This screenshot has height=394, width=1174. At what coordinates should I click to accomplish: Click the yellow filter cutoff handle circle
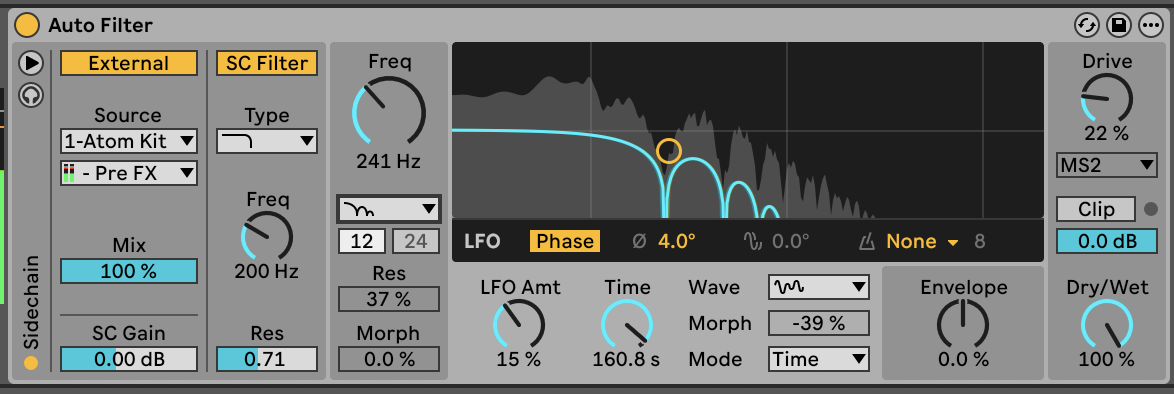pyautogui.click(x=669, y=151)
